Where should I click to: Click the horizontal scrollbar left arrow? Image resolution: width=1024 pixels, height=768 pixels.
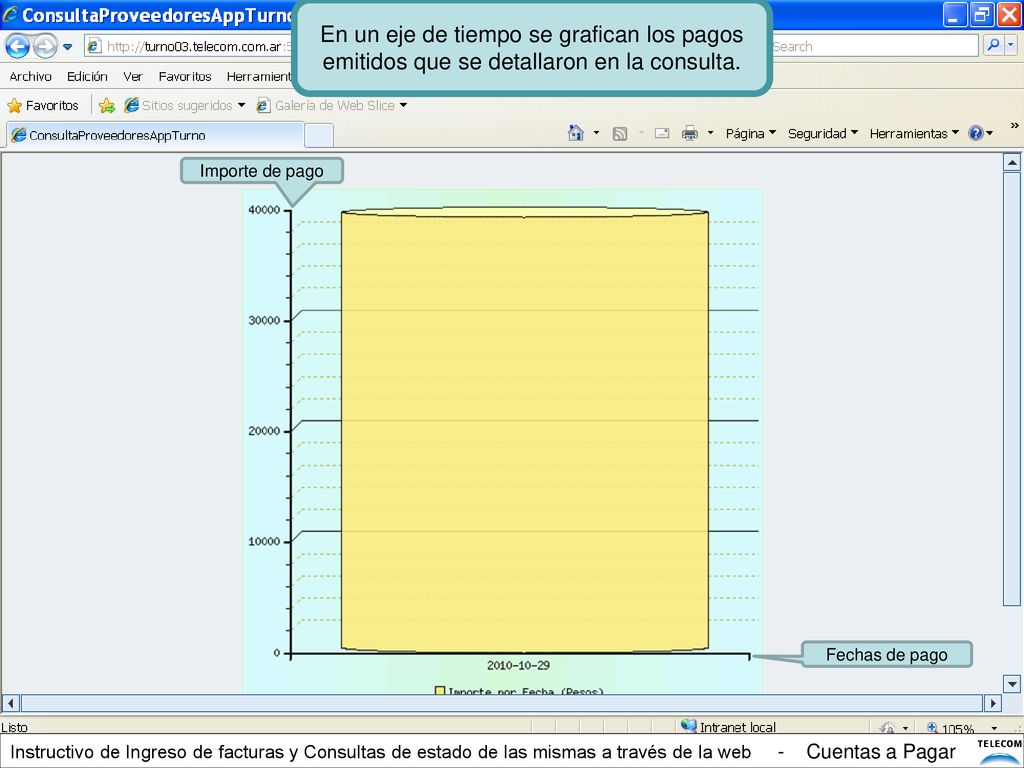(x=10, y=703)
